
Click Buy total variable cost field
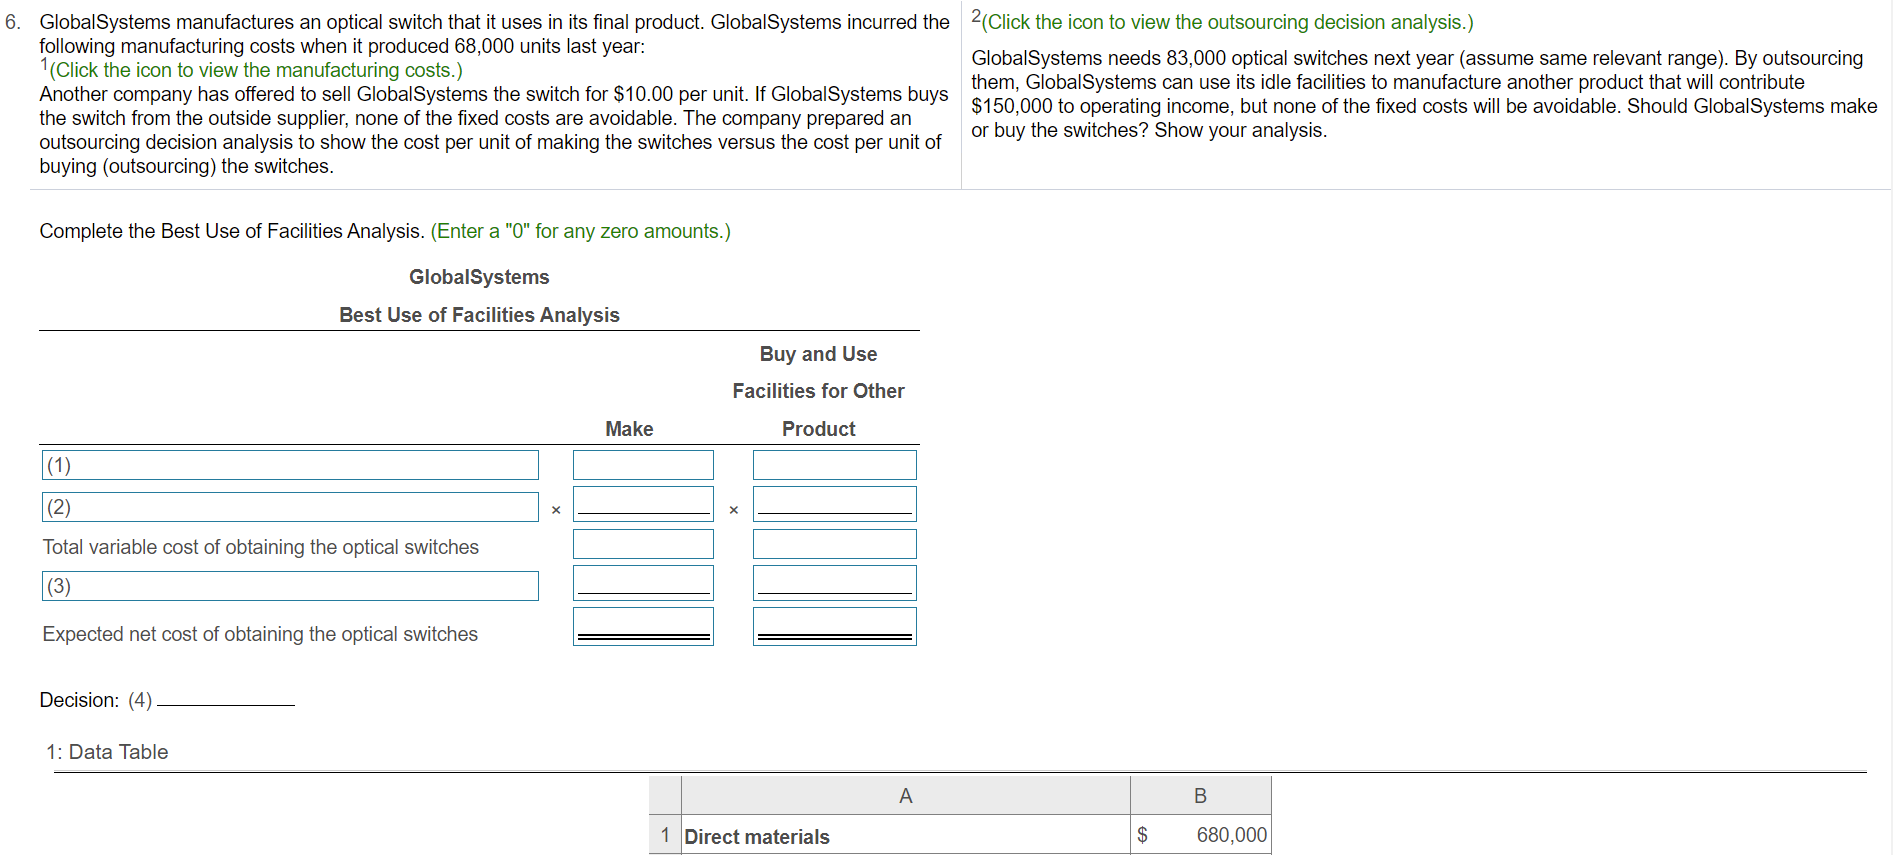pos(835,544)
